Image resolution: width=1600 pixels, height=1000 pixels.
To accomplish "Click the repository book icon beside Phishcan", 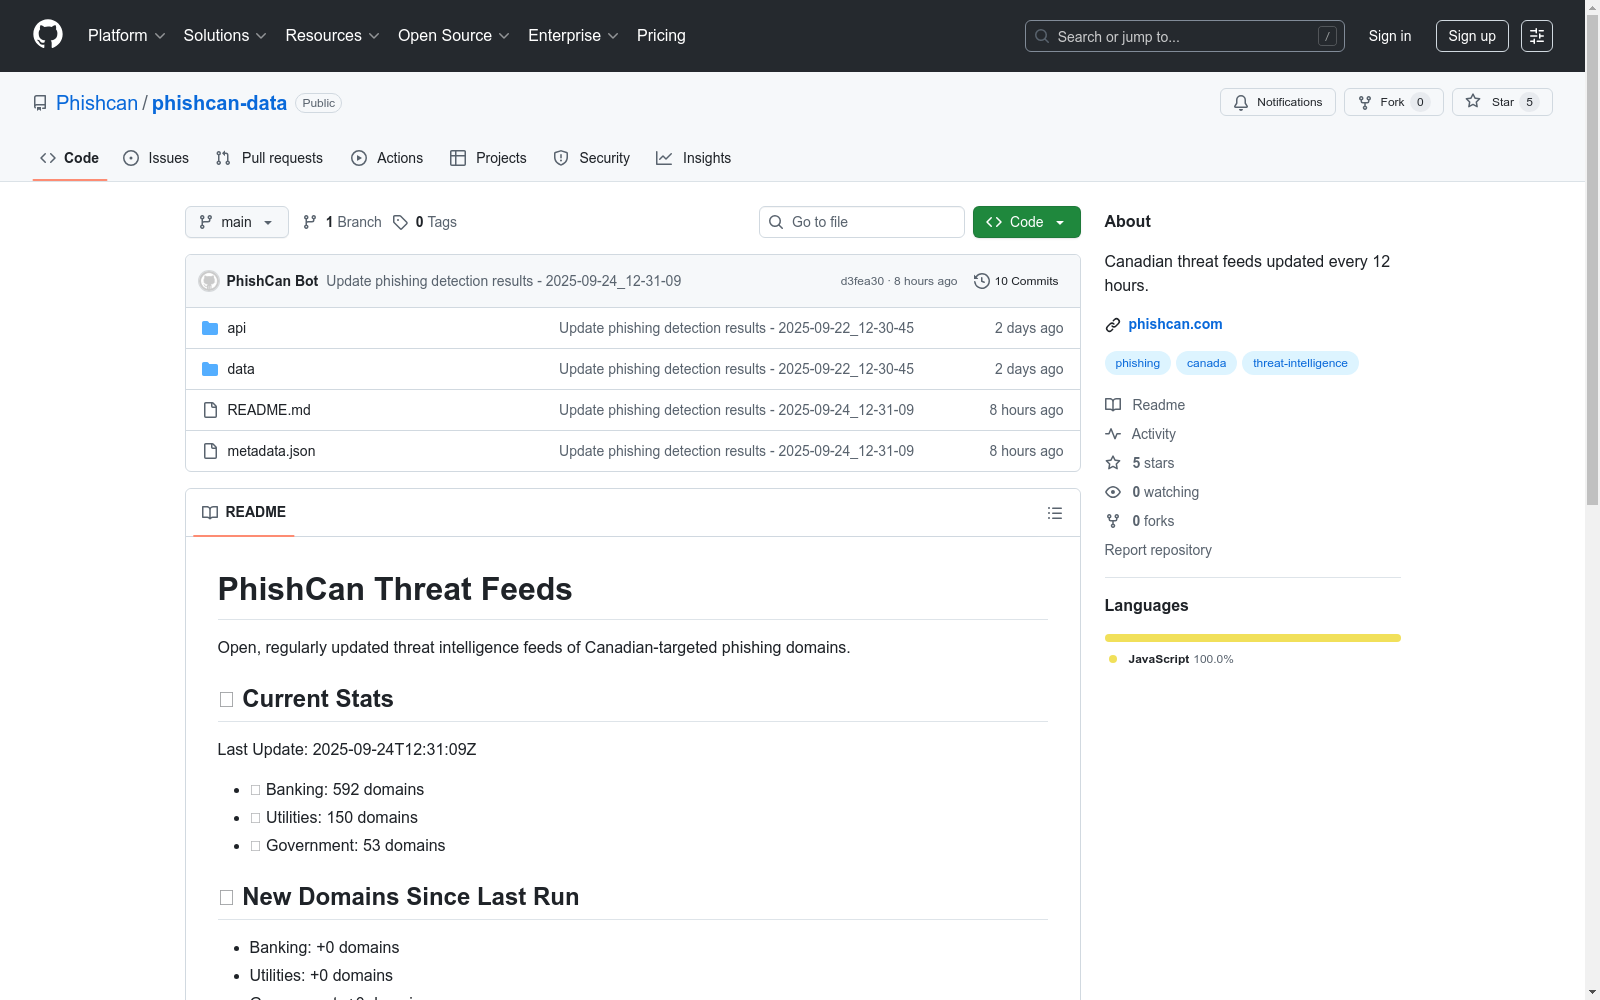I will pyautogui.click(x=40, y=103).
